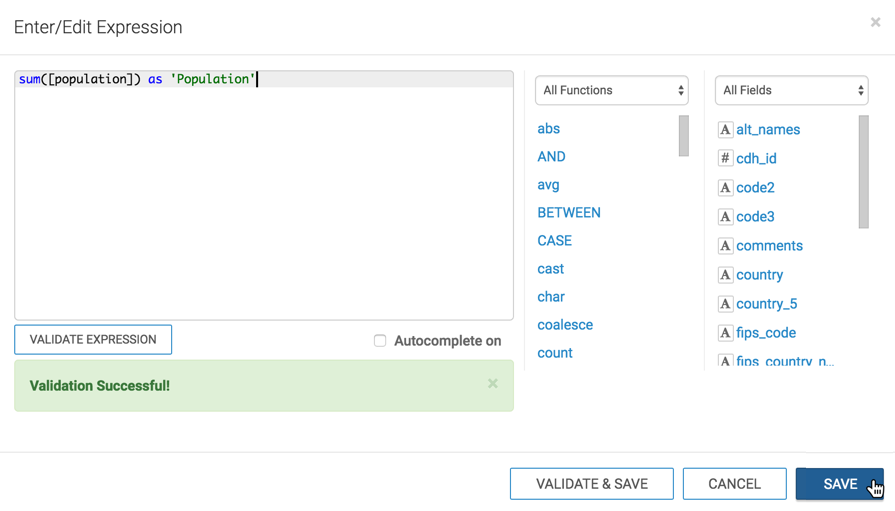
Task: Dismiss the Validation Successful message
Action: coord(492,384)
